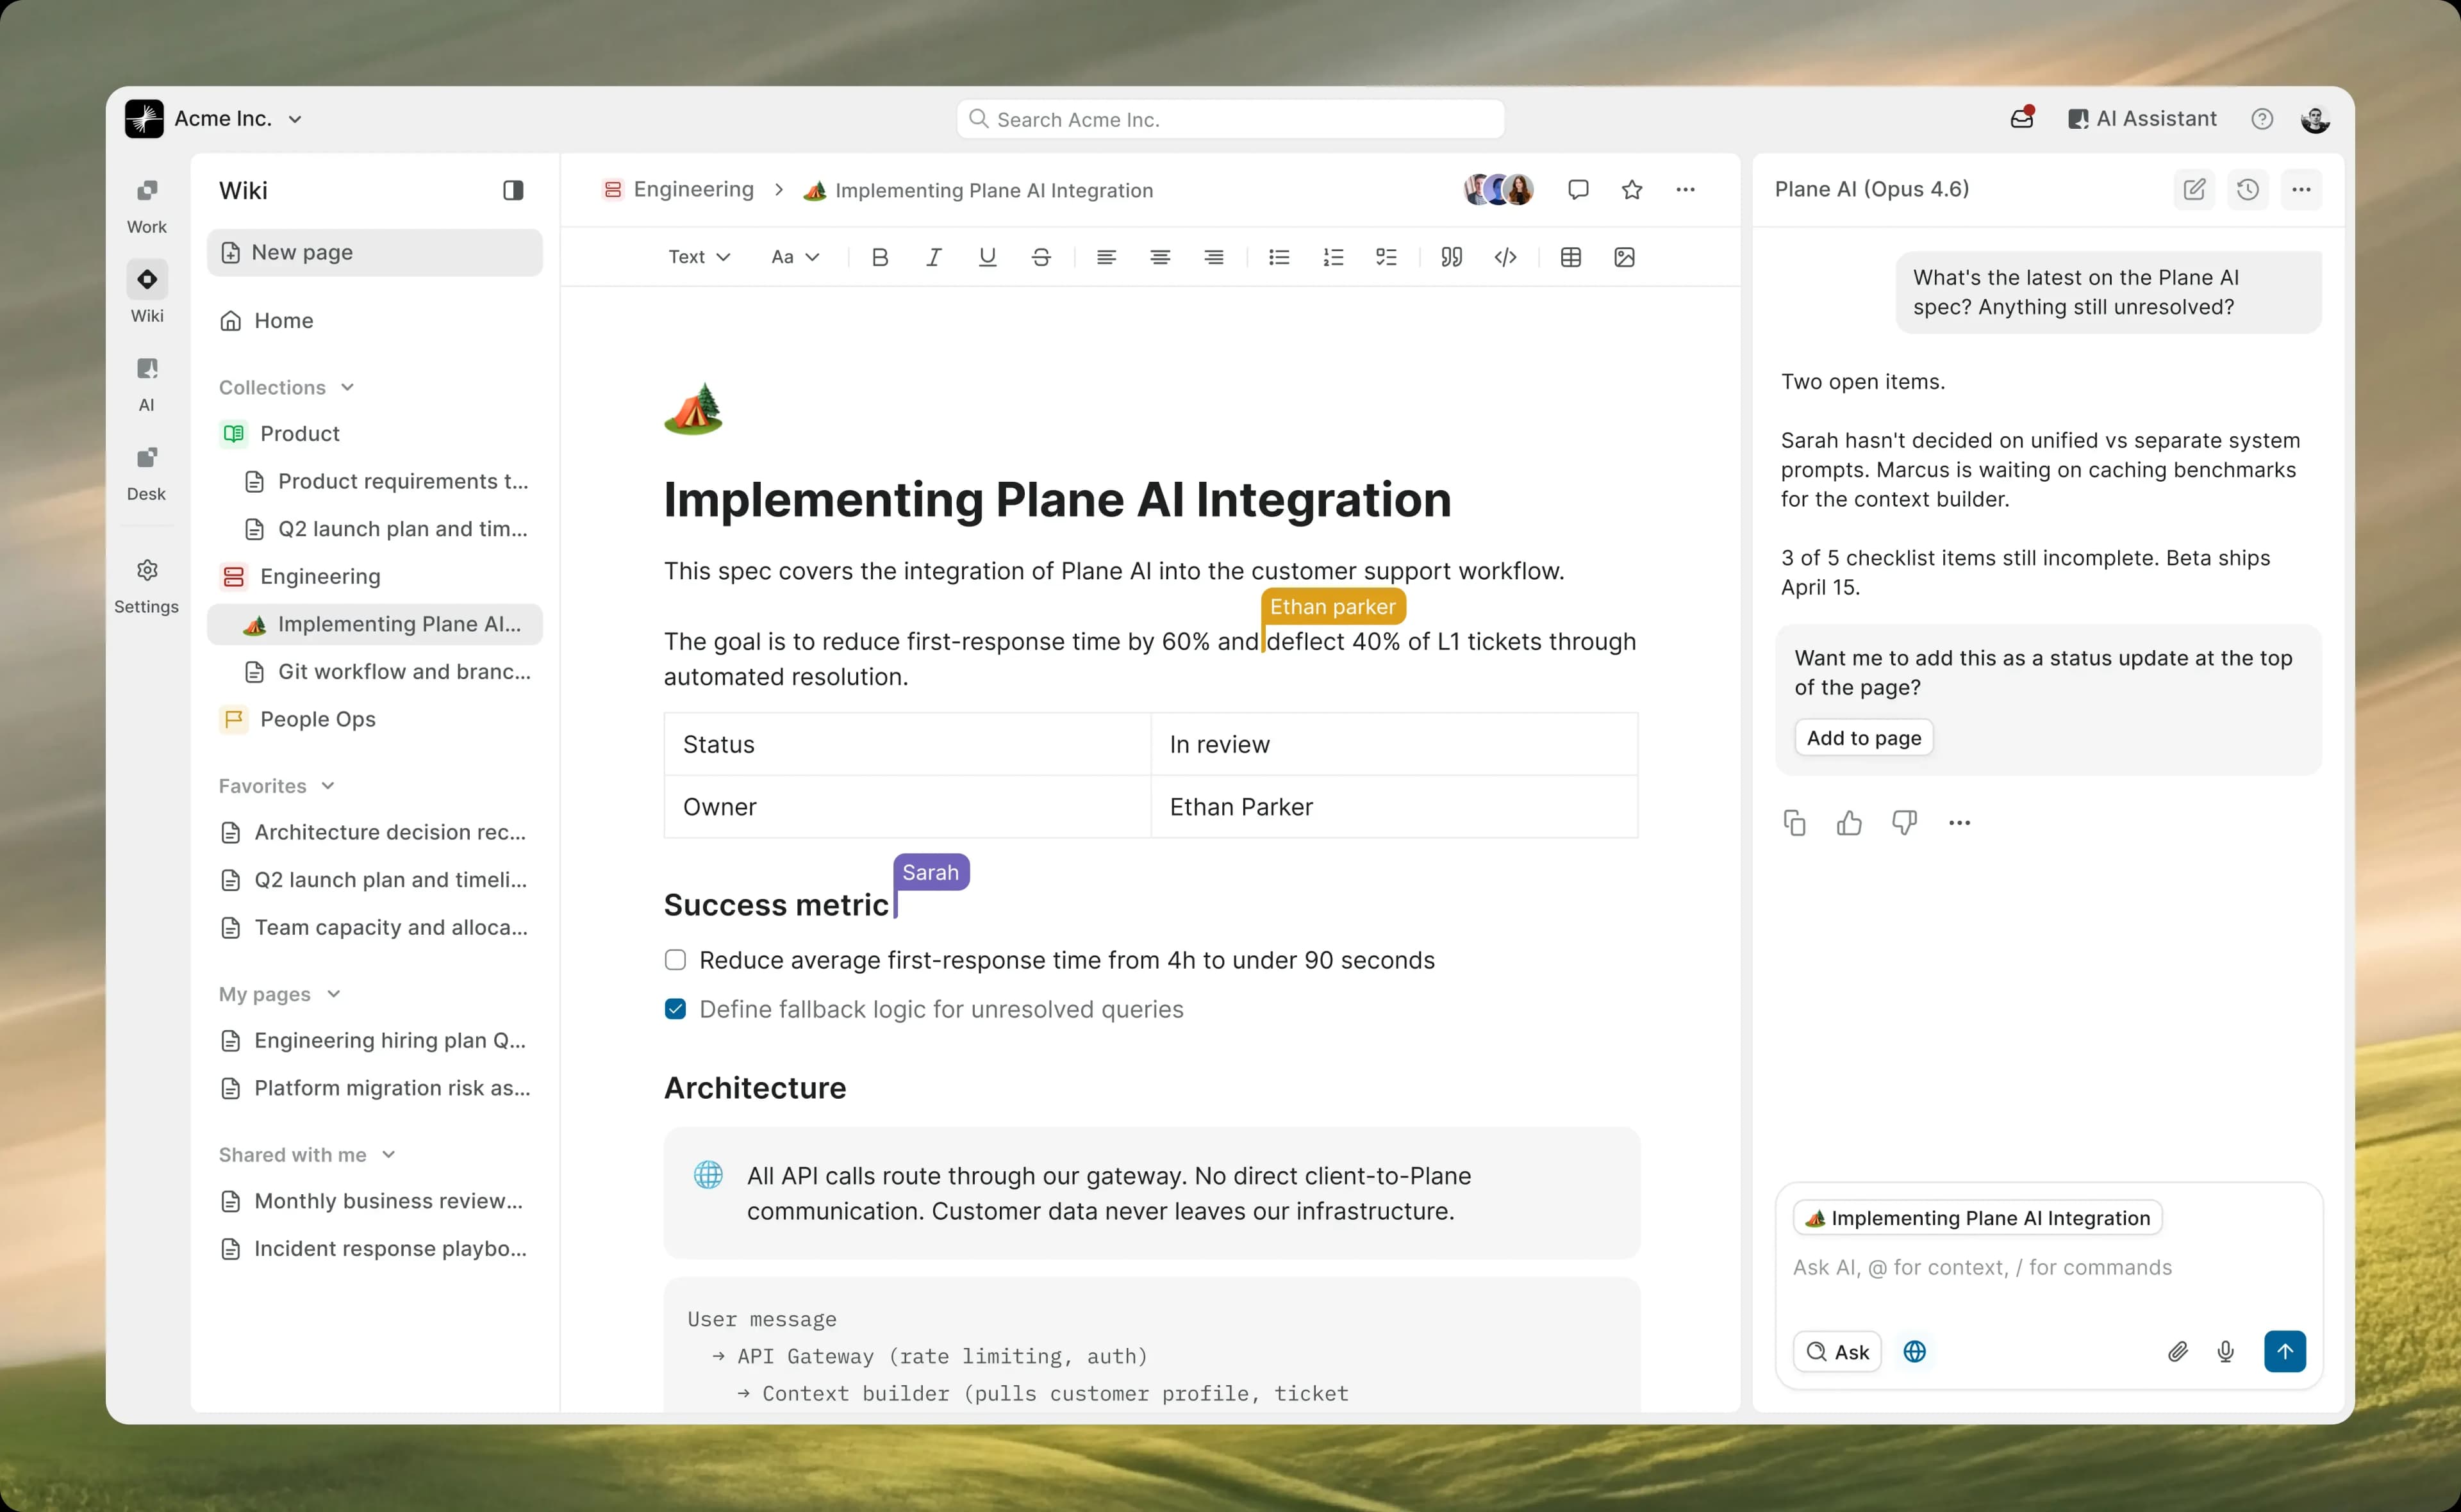
Task: Open AI response more actions
Action: tap(1960, 823)
